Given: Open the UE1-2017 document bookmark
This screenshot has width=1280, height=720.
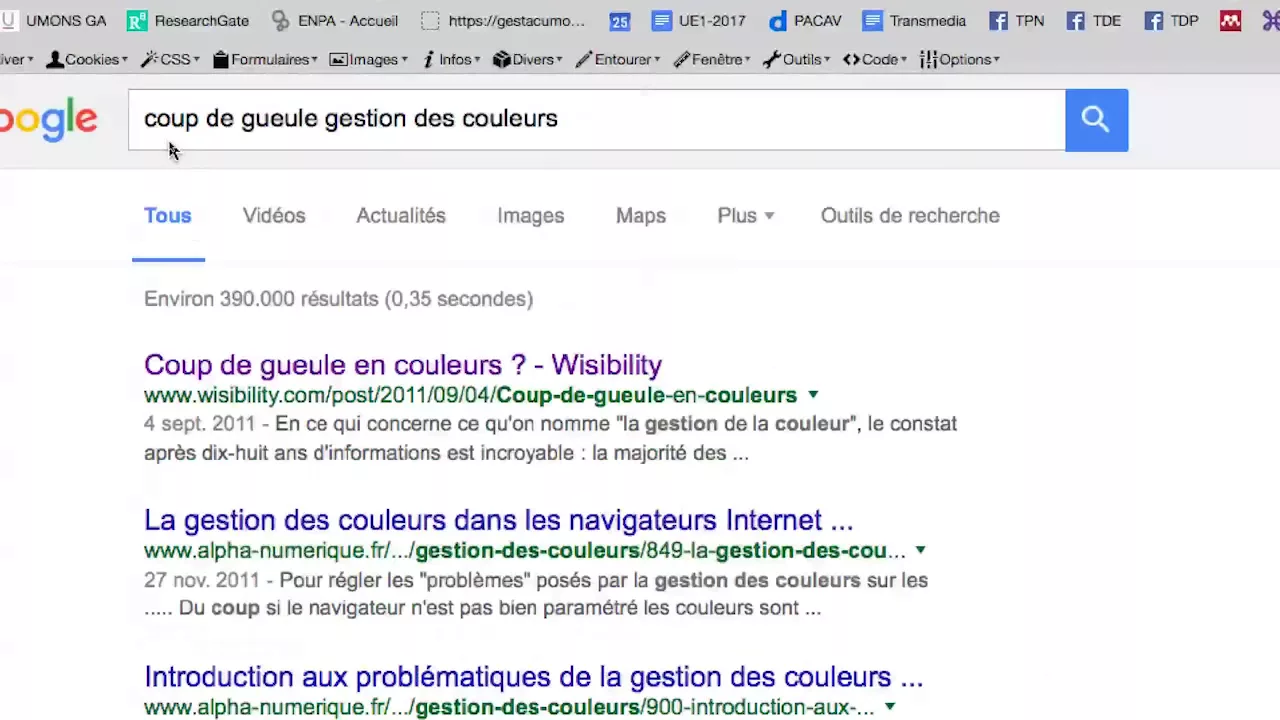Looking at the screenshot, I should pyautogui.click(x=698, y=20).
